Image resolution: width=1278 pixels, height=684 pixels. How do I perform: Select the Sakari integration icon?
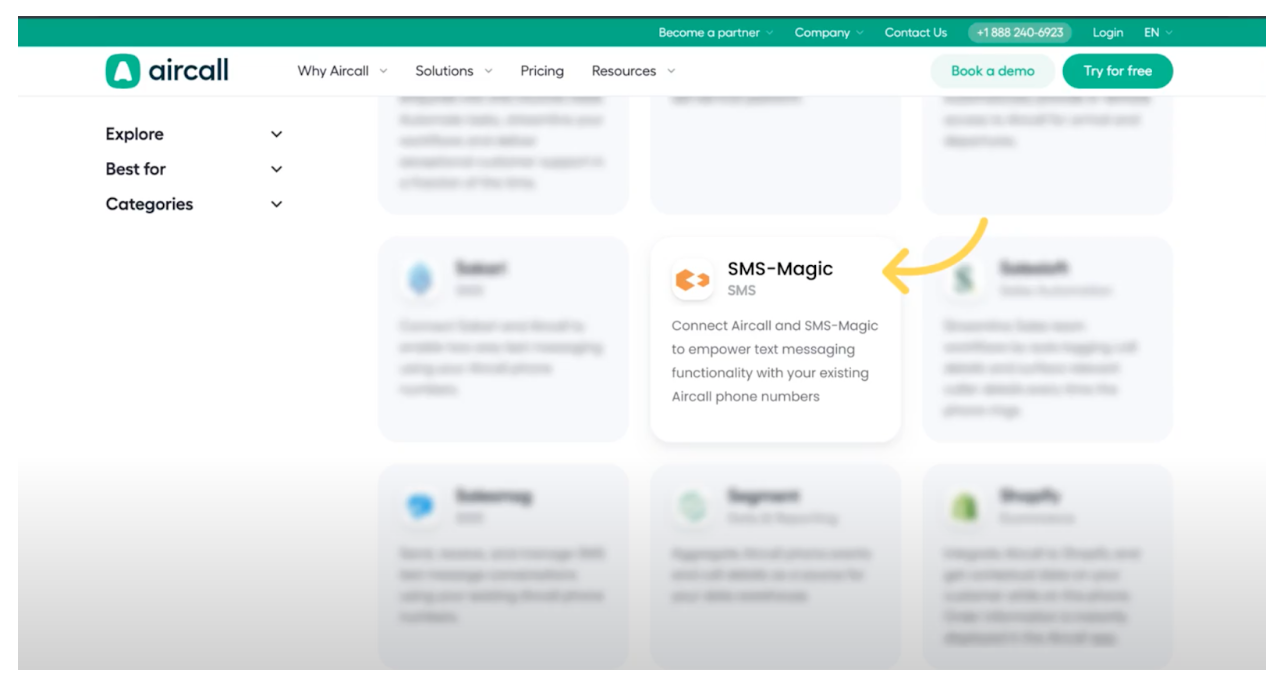[419, 279]
